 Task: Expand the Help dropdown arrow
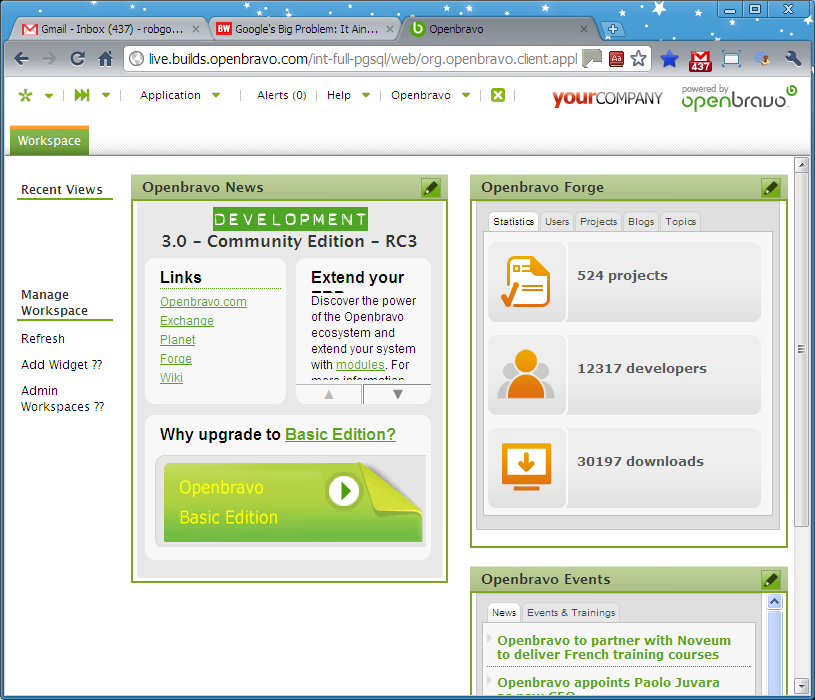(366, 96)
